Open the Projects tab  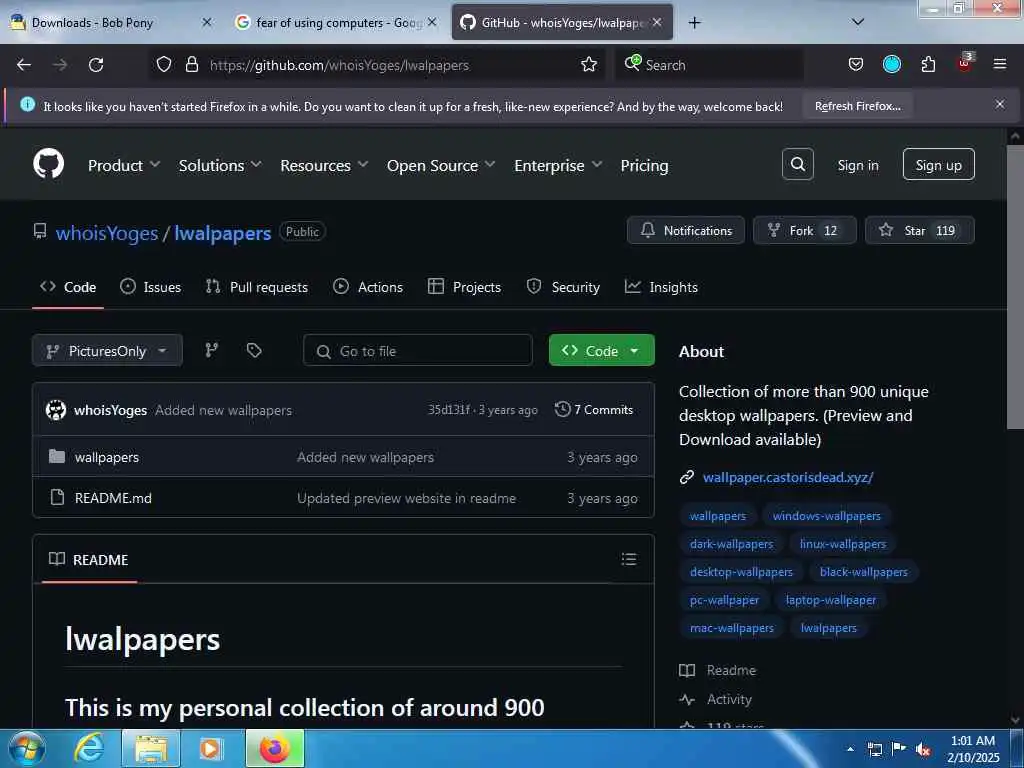464,287
